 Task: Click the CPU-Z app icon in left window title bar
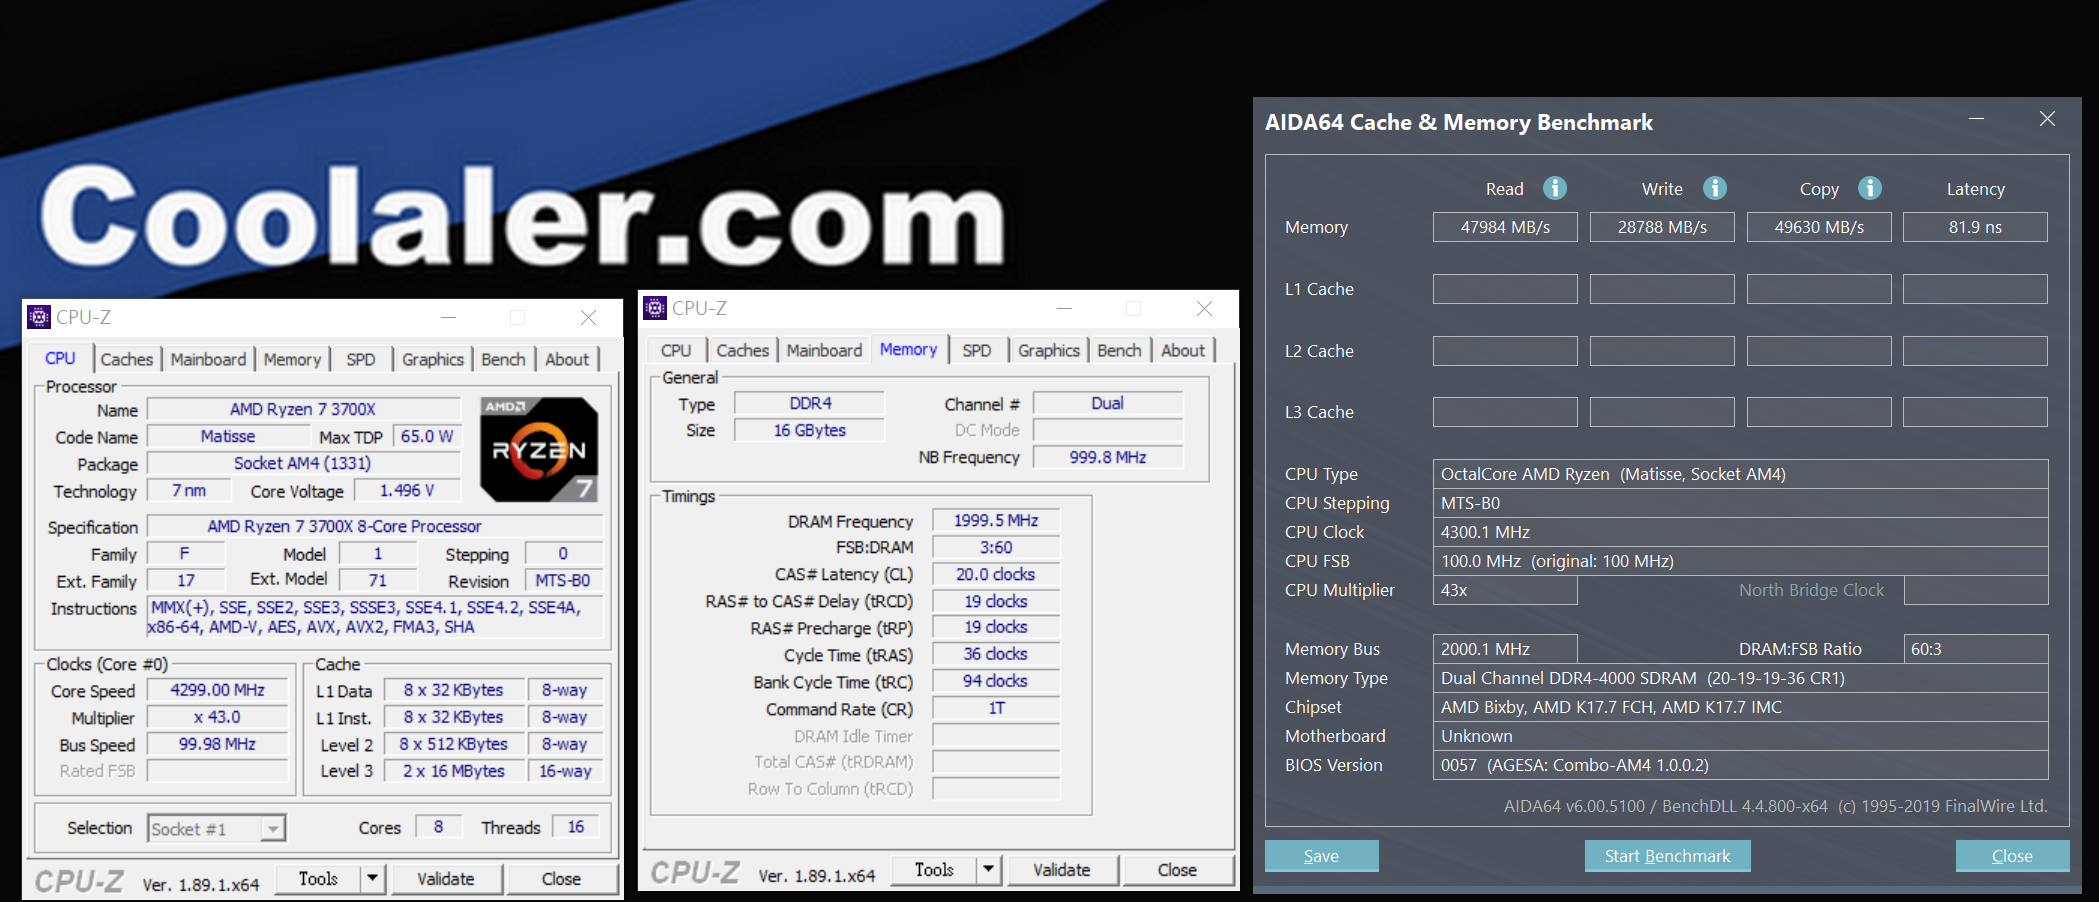(x=39, y=317)
